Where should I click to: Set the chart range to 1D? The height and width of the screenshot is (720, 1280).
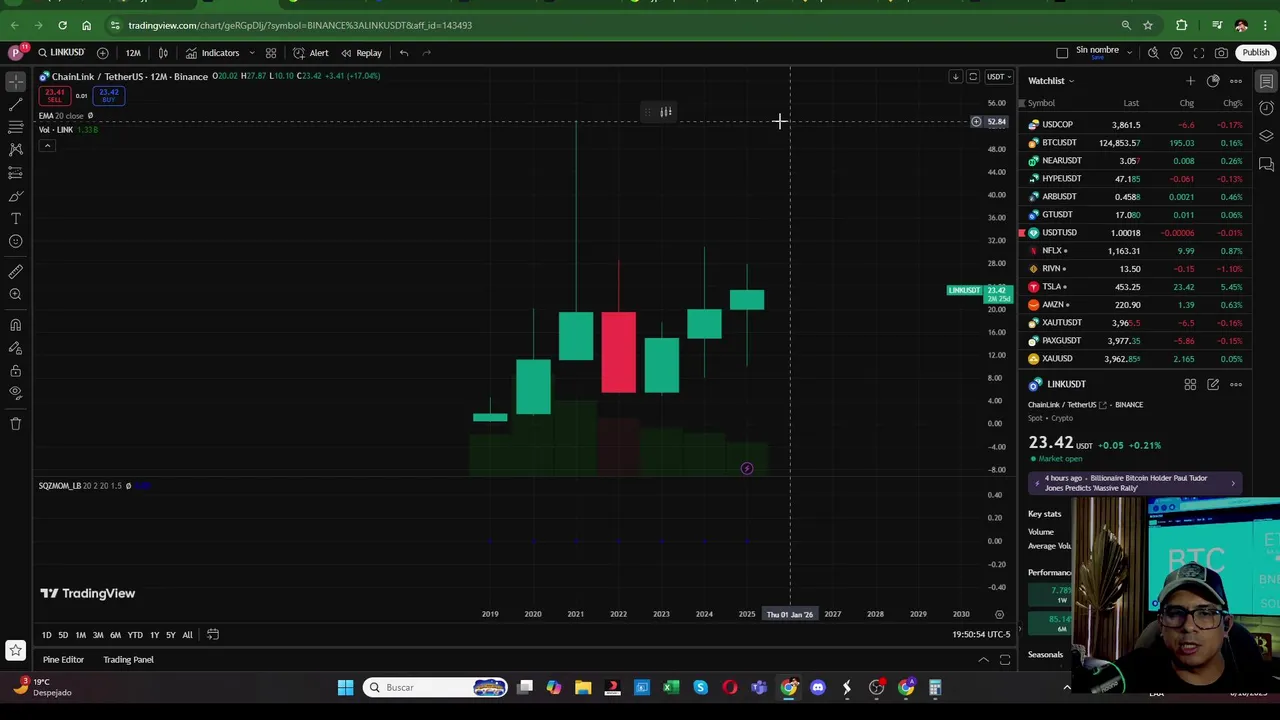(46, 635)
